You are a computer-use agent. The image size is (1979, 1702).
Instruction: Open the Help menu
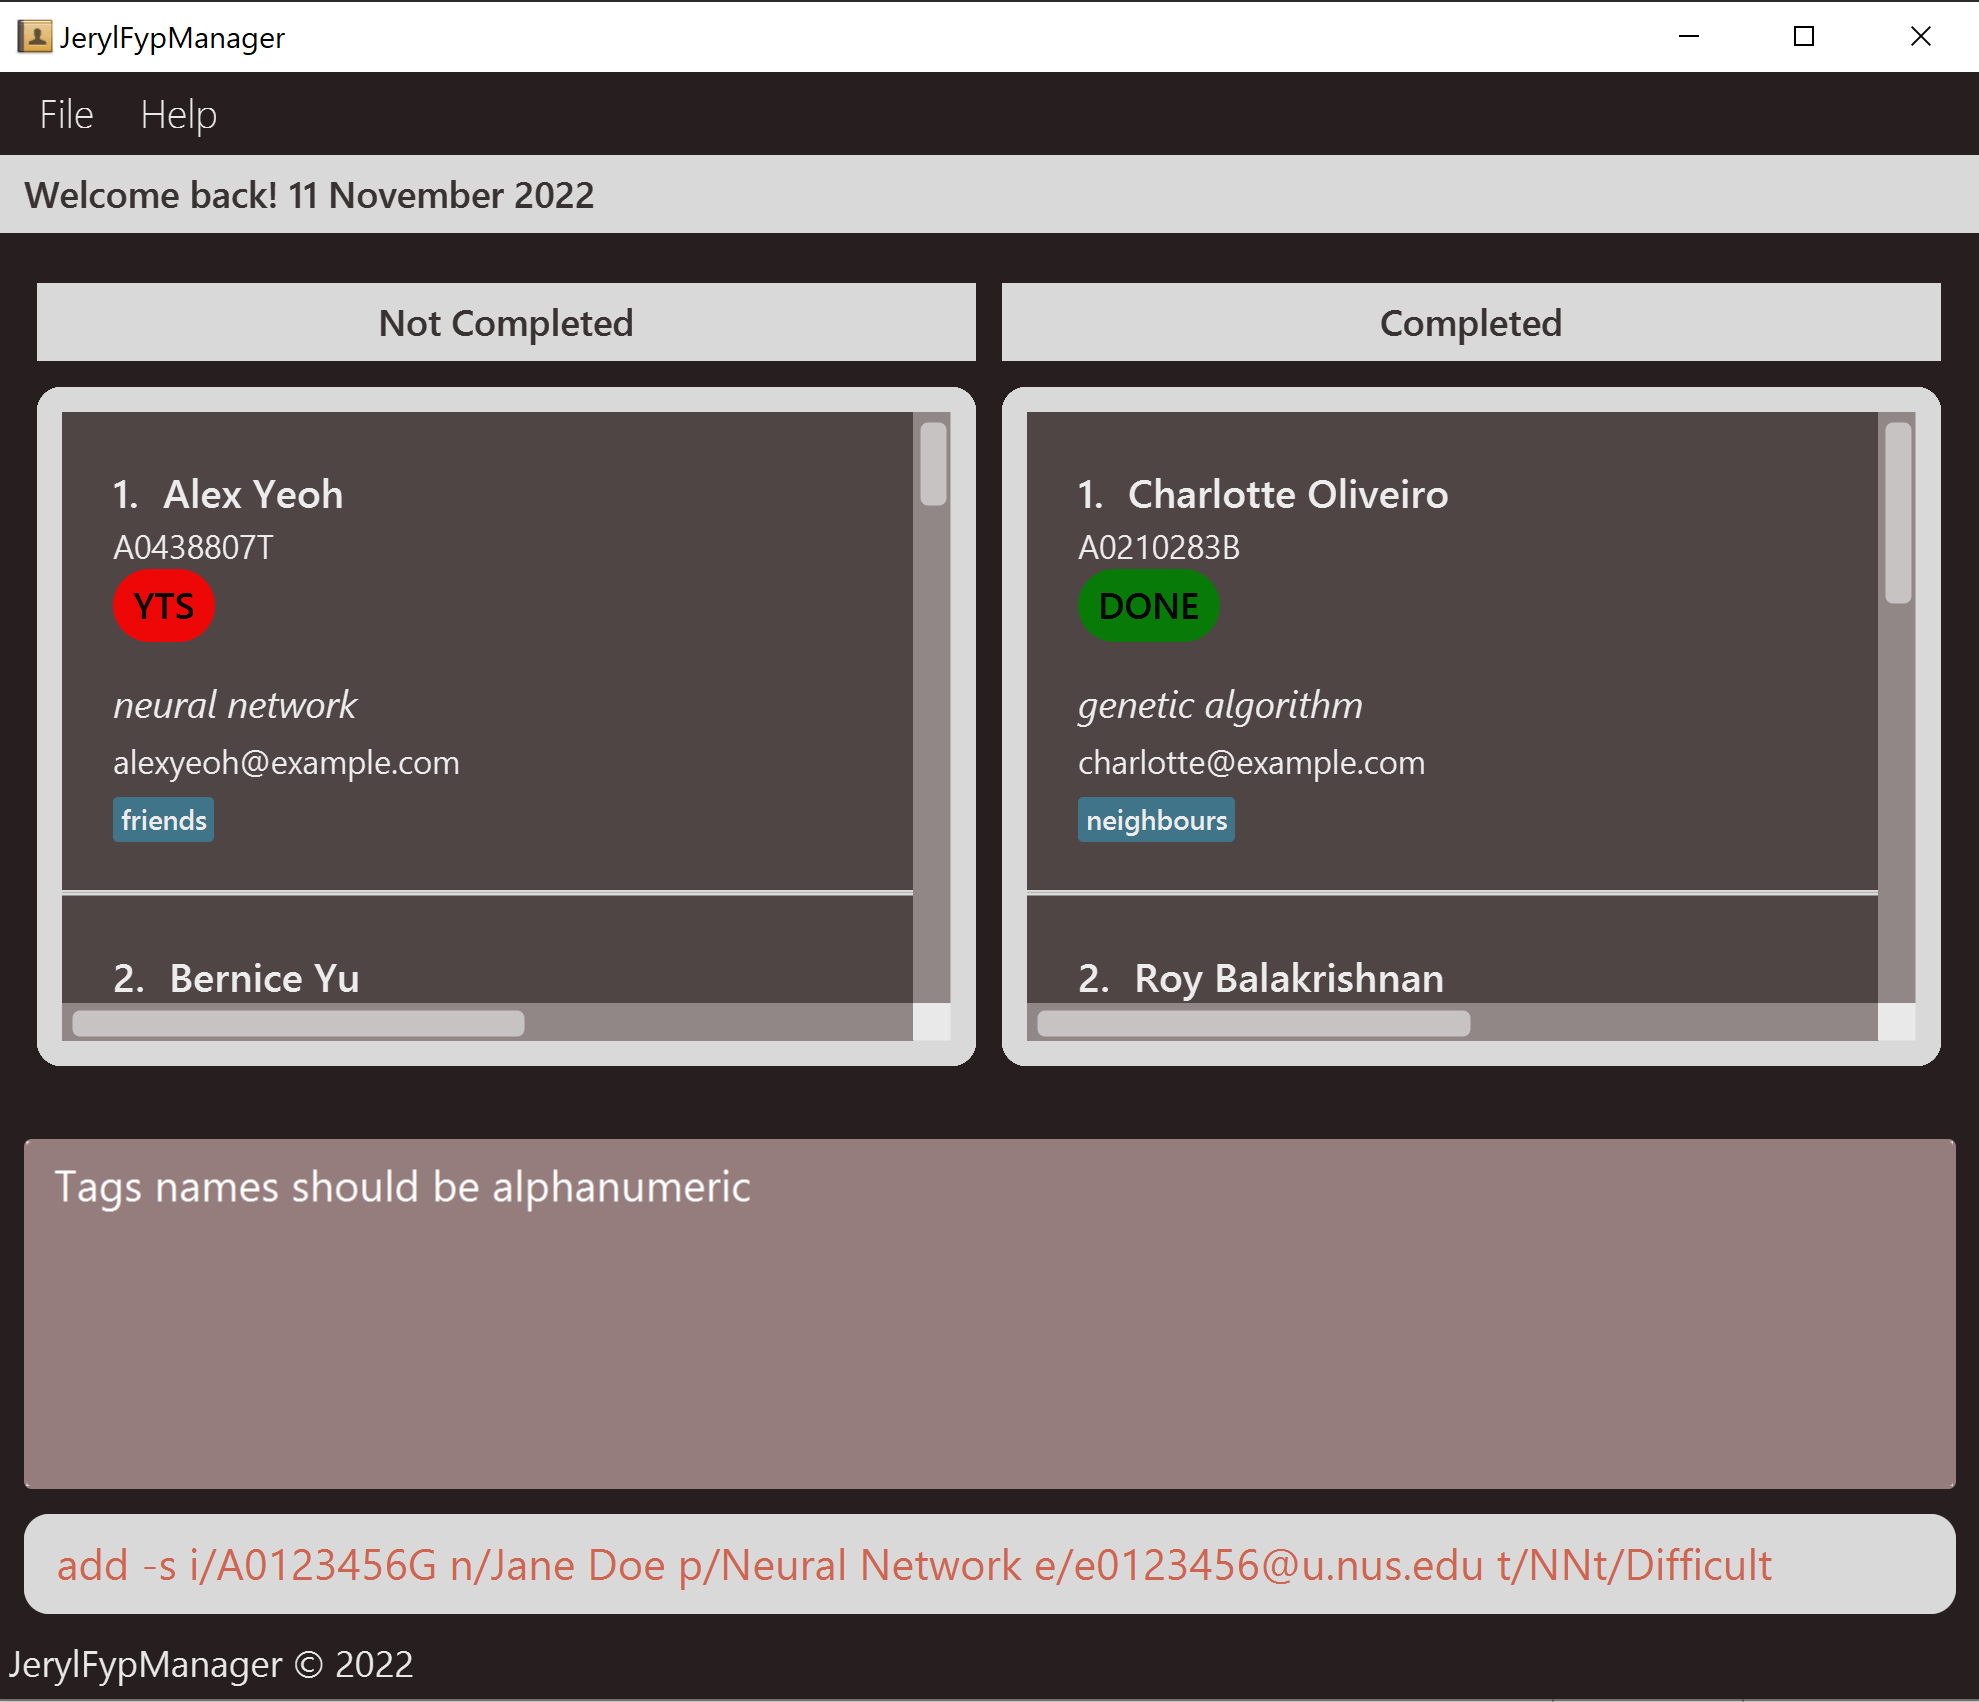[178, 115]
